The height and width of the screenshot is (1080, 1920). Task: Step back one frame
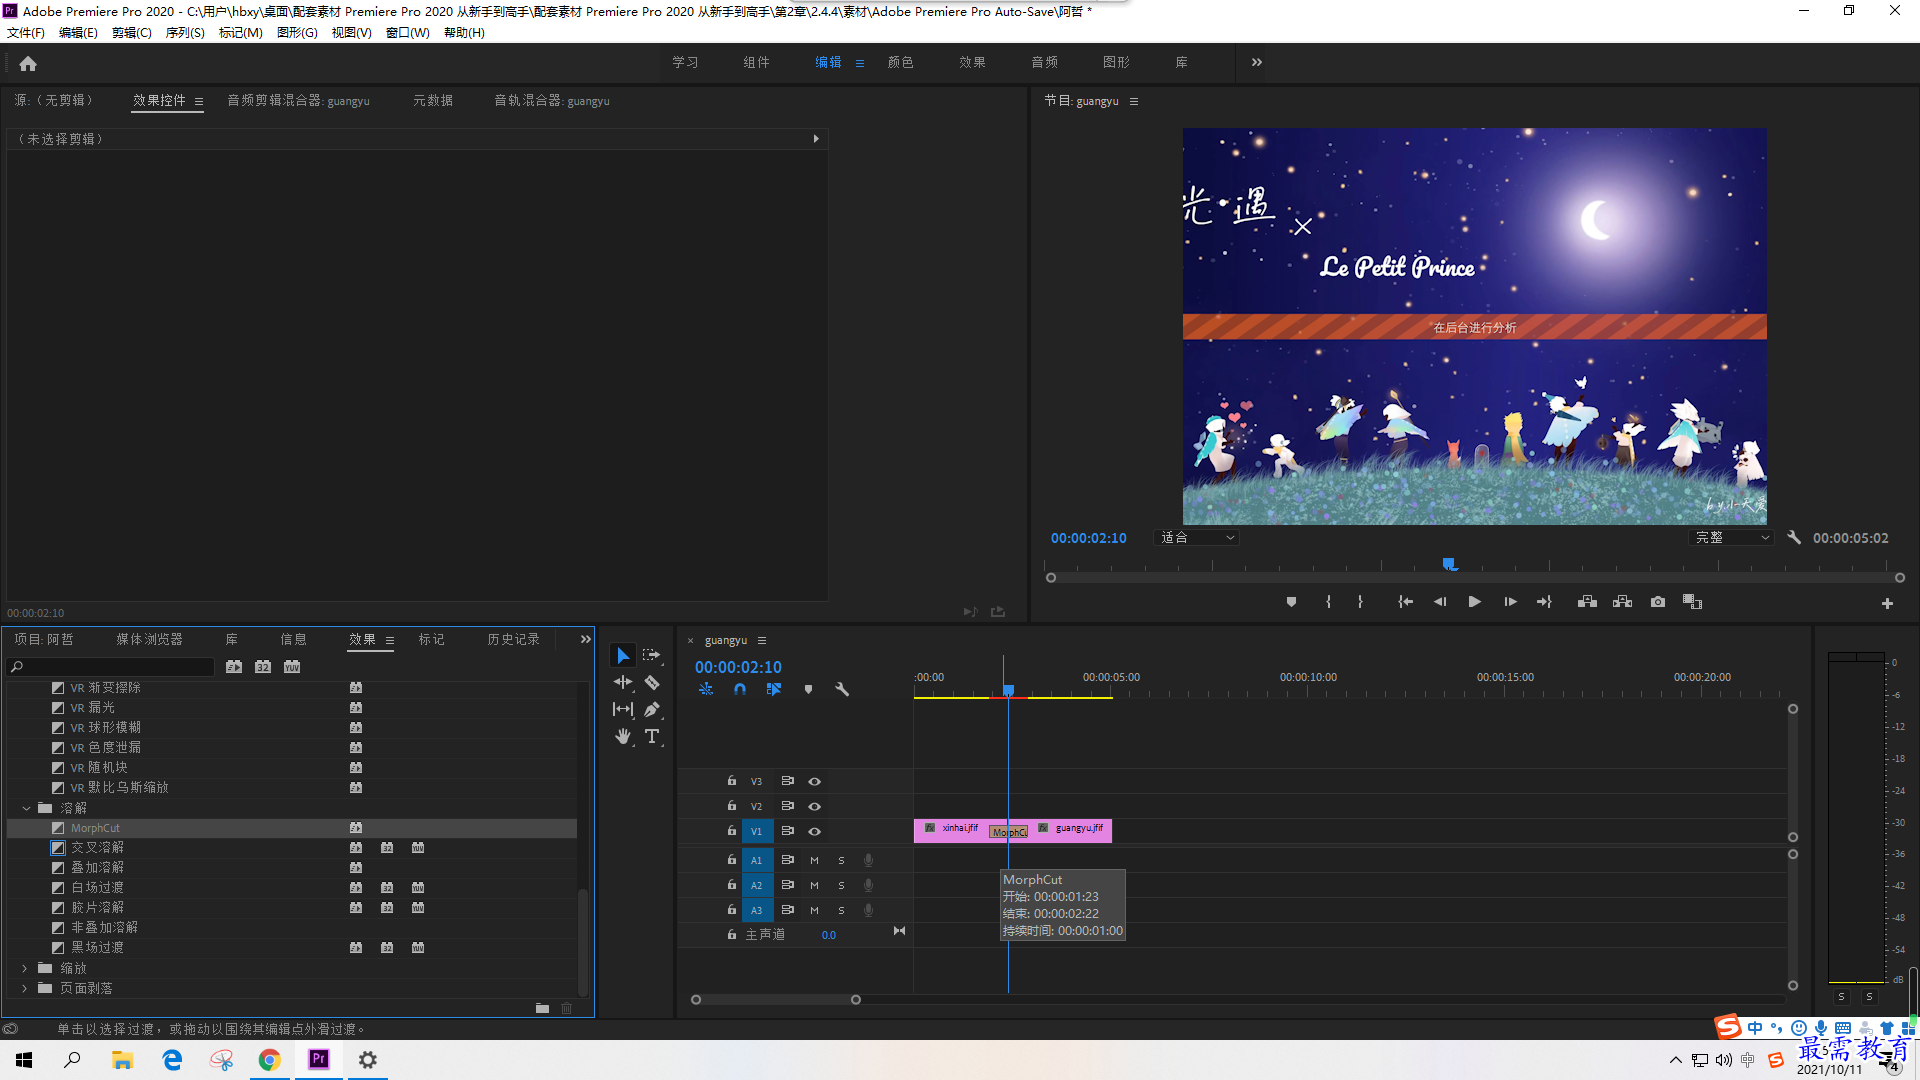click(x=1440, y=602)
